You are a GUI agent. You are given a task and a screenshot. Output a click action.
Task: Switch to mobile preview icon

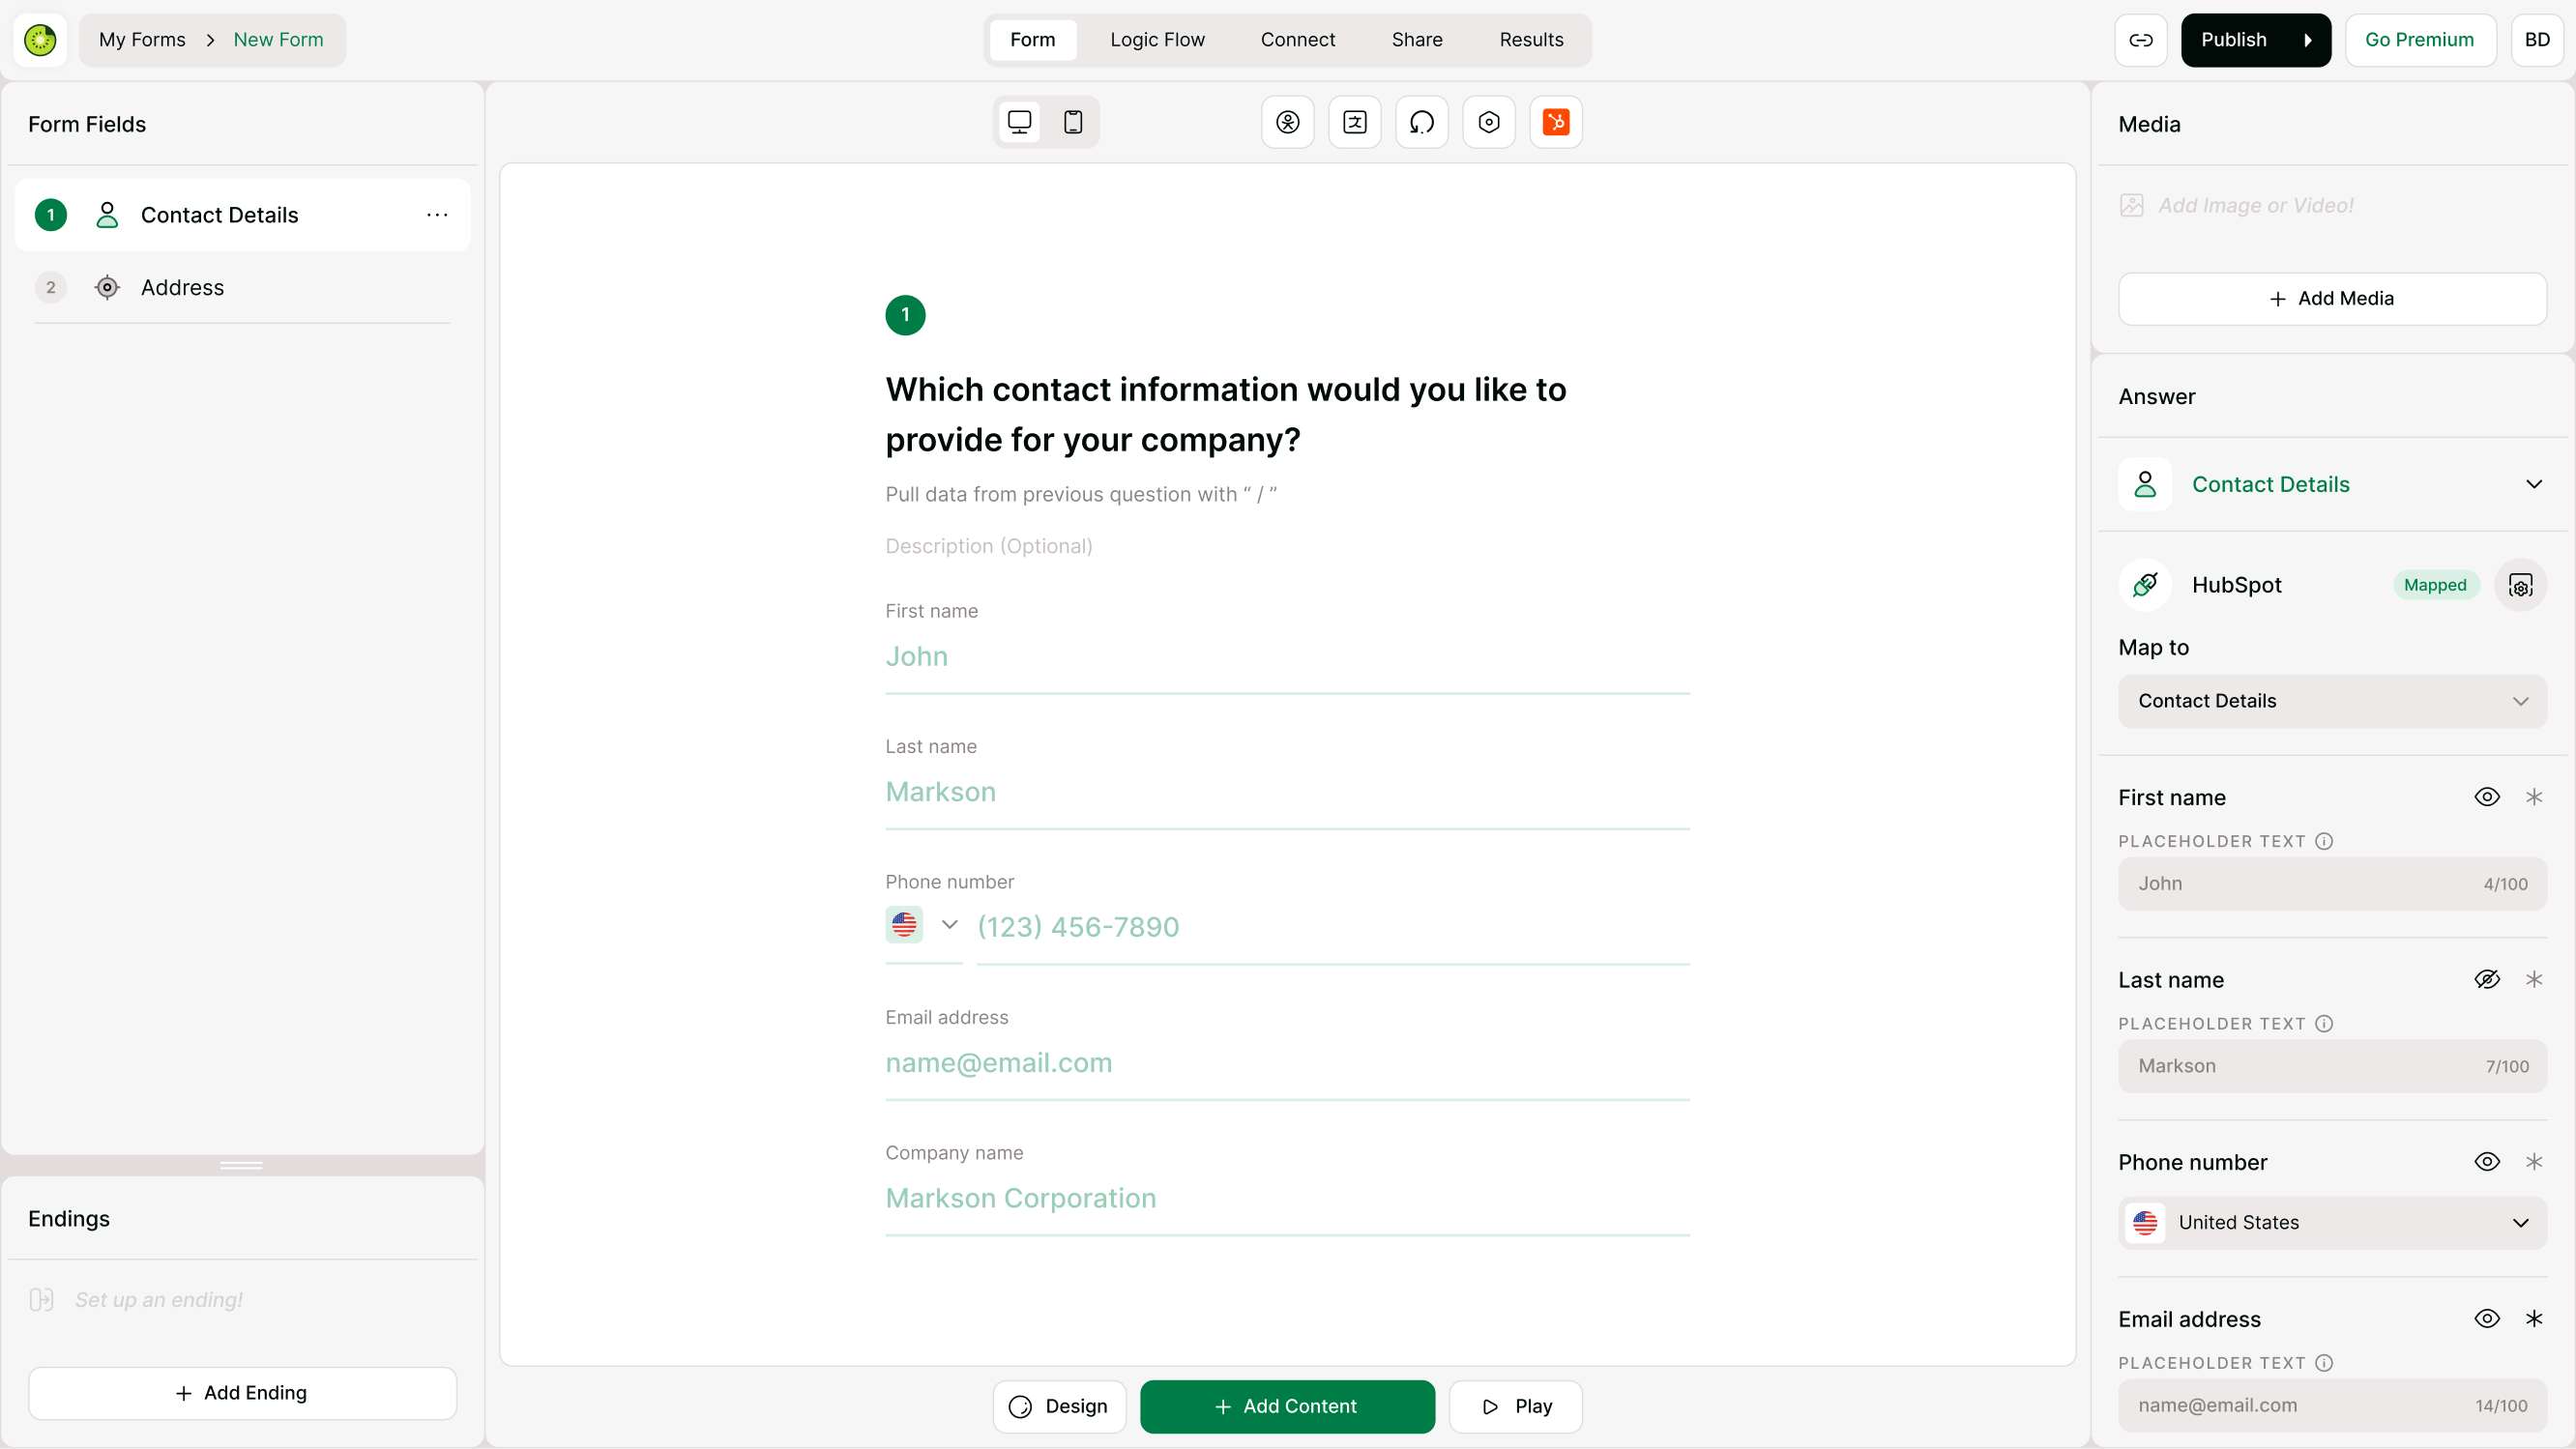[1073, 122]
